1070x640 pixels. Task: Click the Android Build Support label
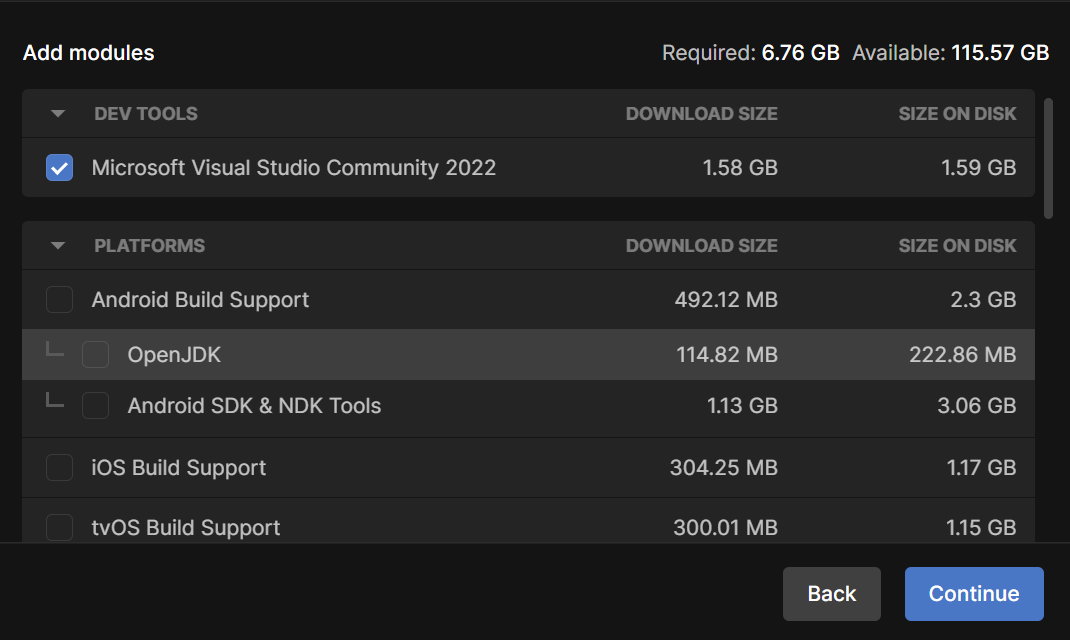pos(200,300)
